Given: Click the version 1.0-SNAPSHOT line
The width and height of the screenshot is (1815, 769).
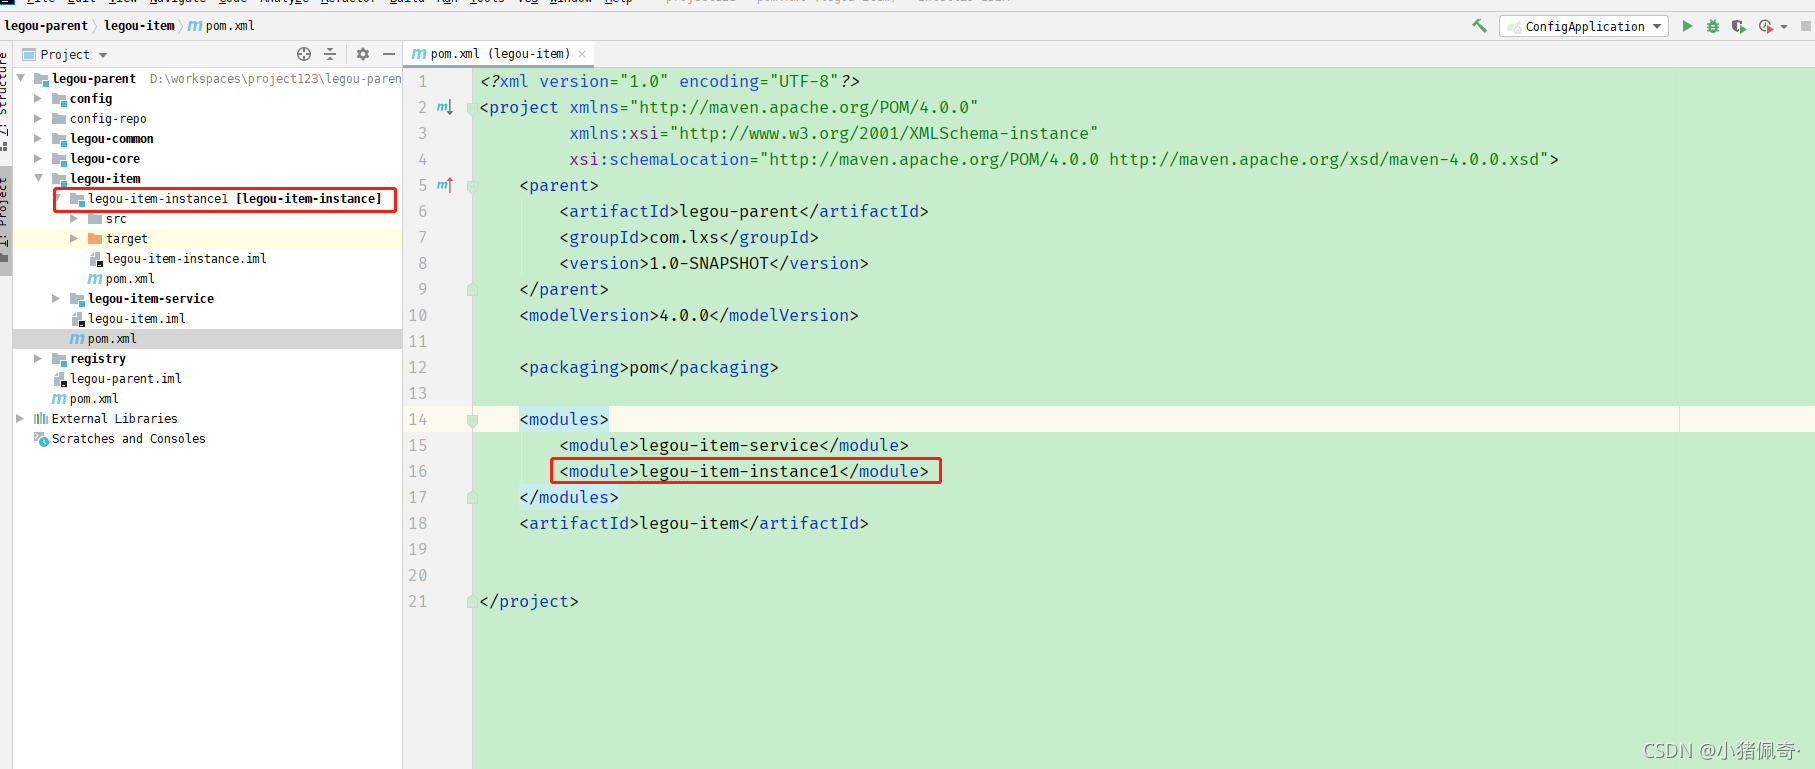Looking at the screenshot, I should click(x=714, y=263).
